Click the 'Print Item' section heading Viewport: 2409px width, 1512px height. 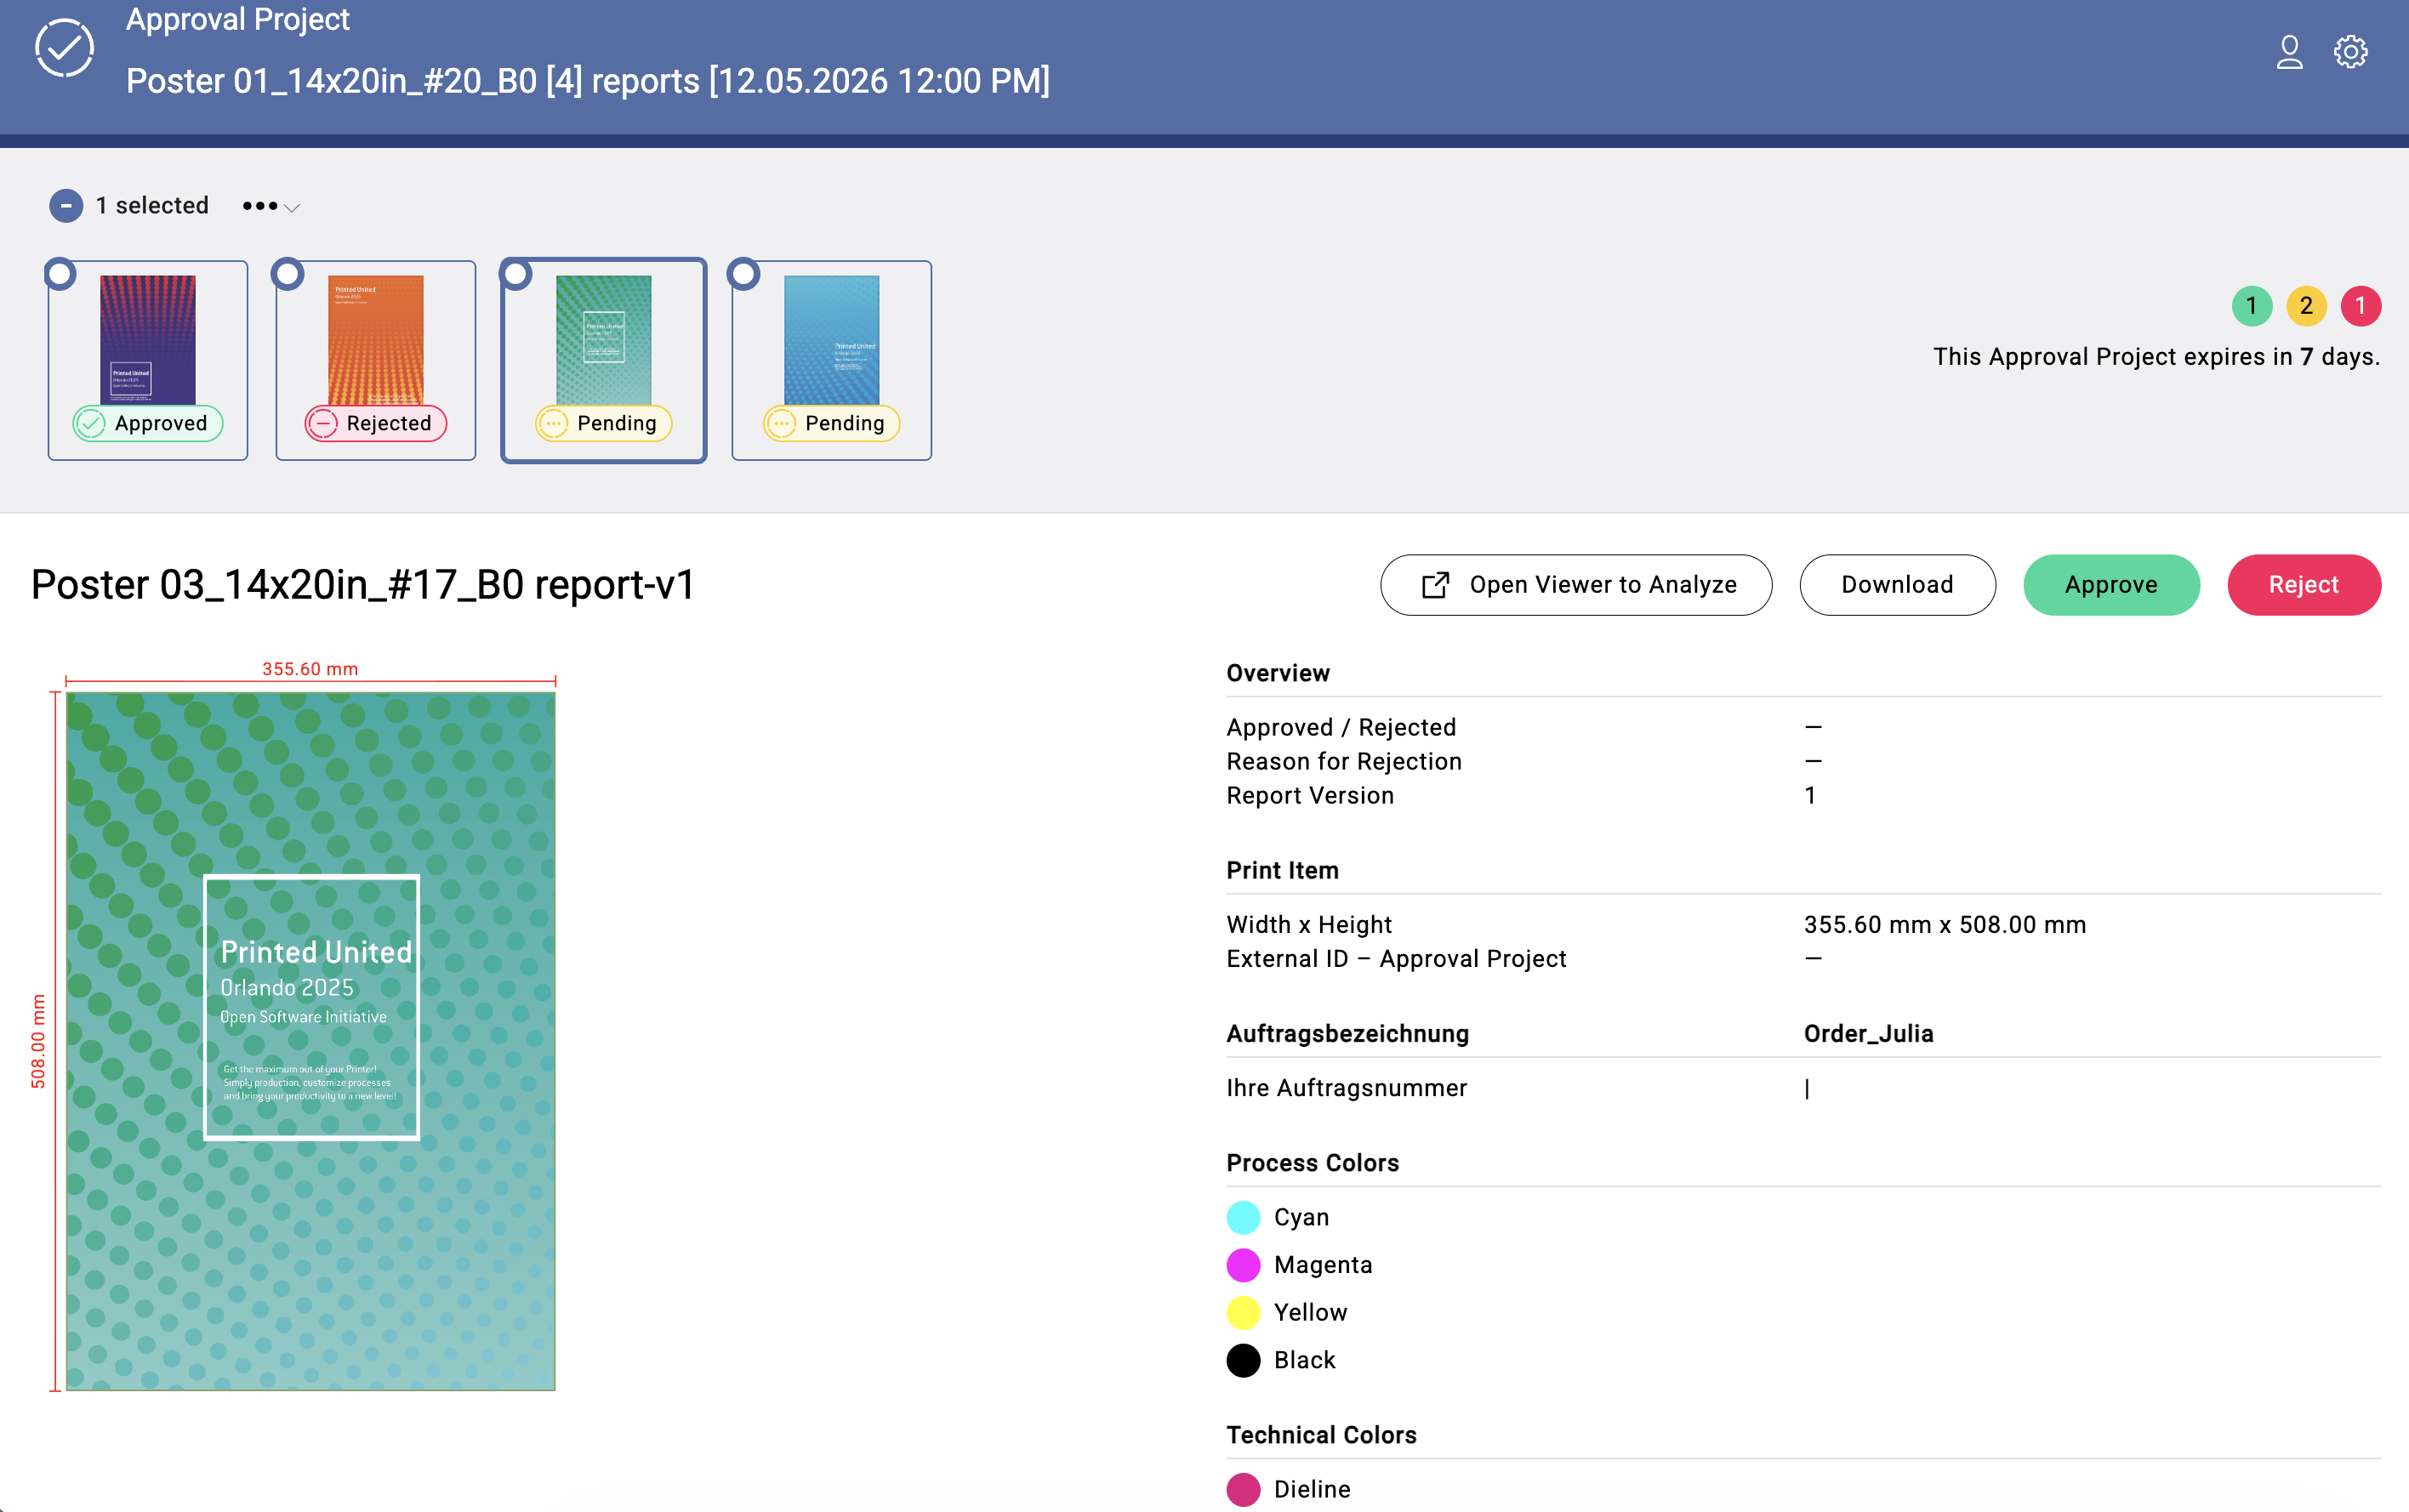[1282, 870]
